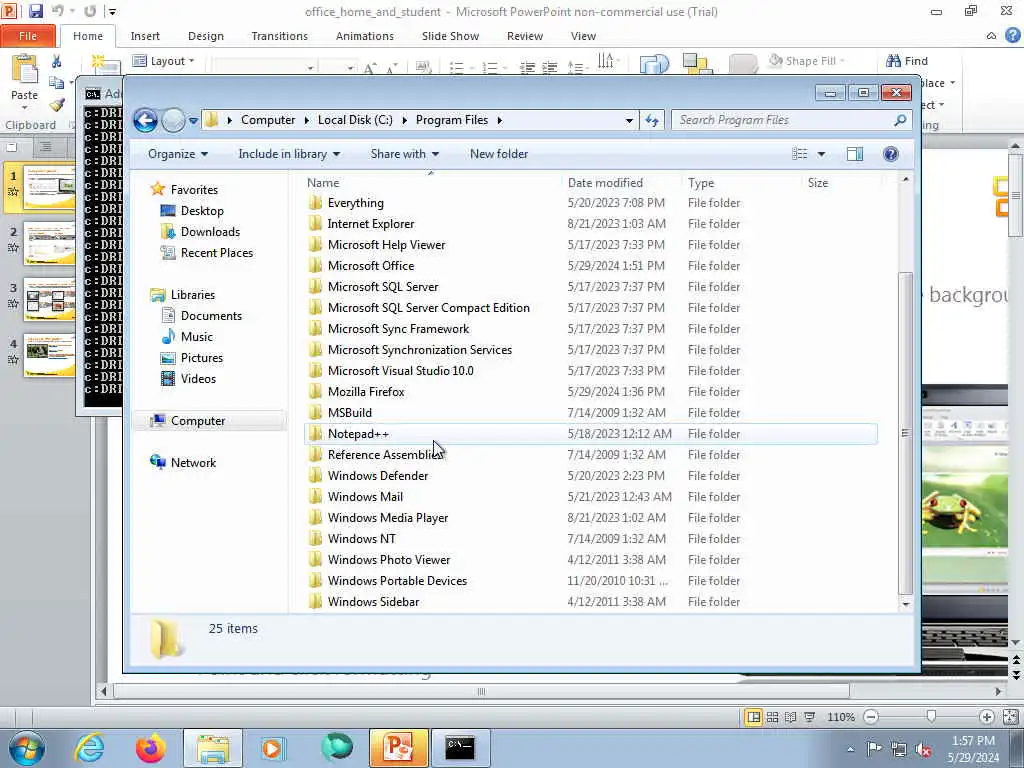Click the PowerPoint zoom slider handle
Screen dimensions: 1024x768
(931, 717)
